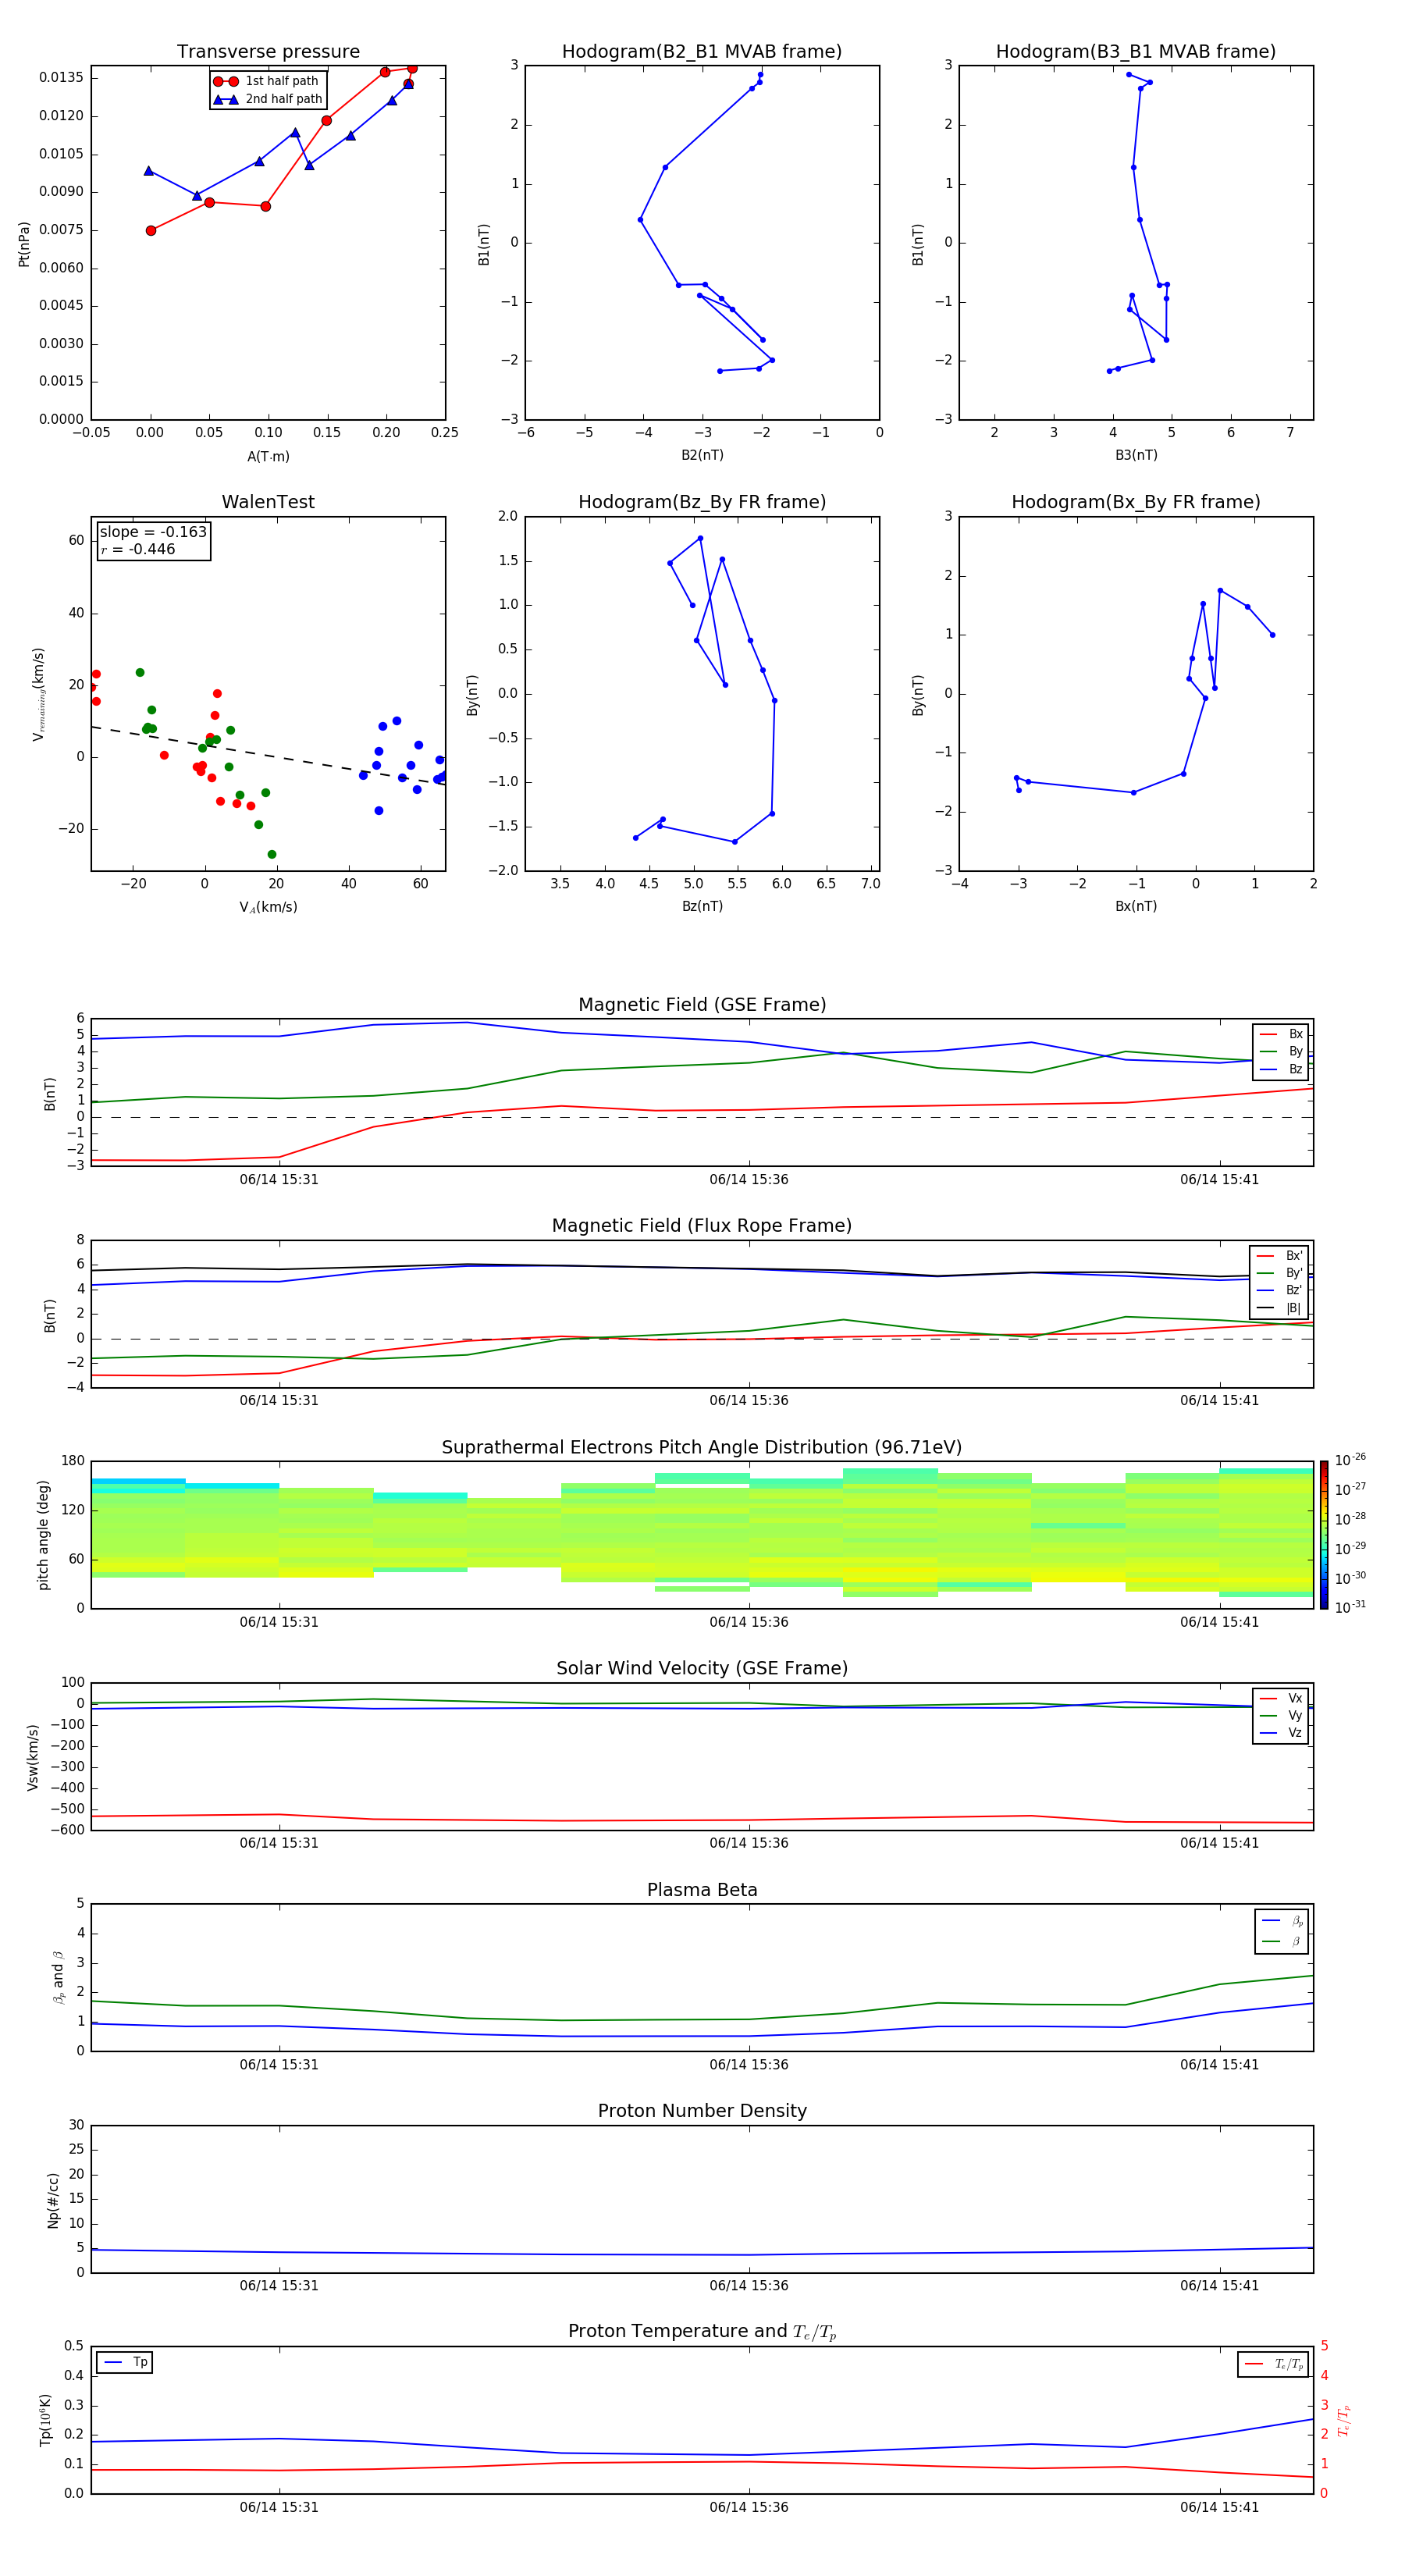
Task: Click the 'Plasma Beta' title
Action: point(702,1891)
